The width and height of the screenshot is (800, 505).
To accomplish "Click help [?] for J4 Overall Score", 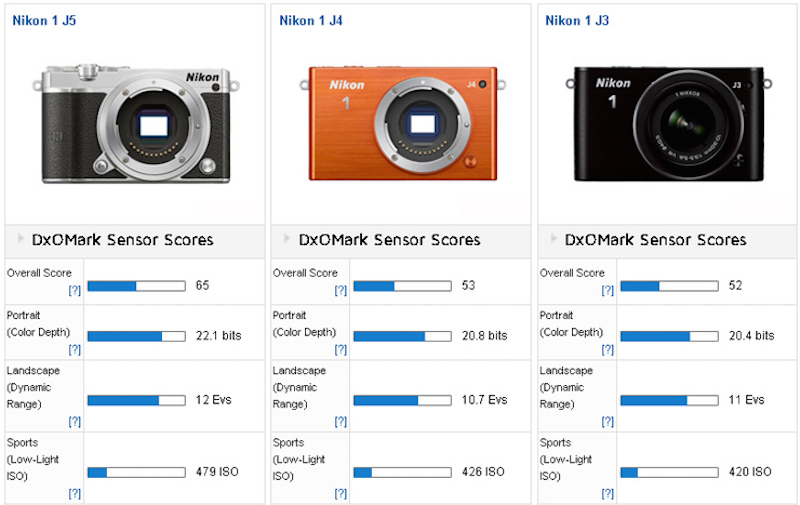I will click(341, 290).
